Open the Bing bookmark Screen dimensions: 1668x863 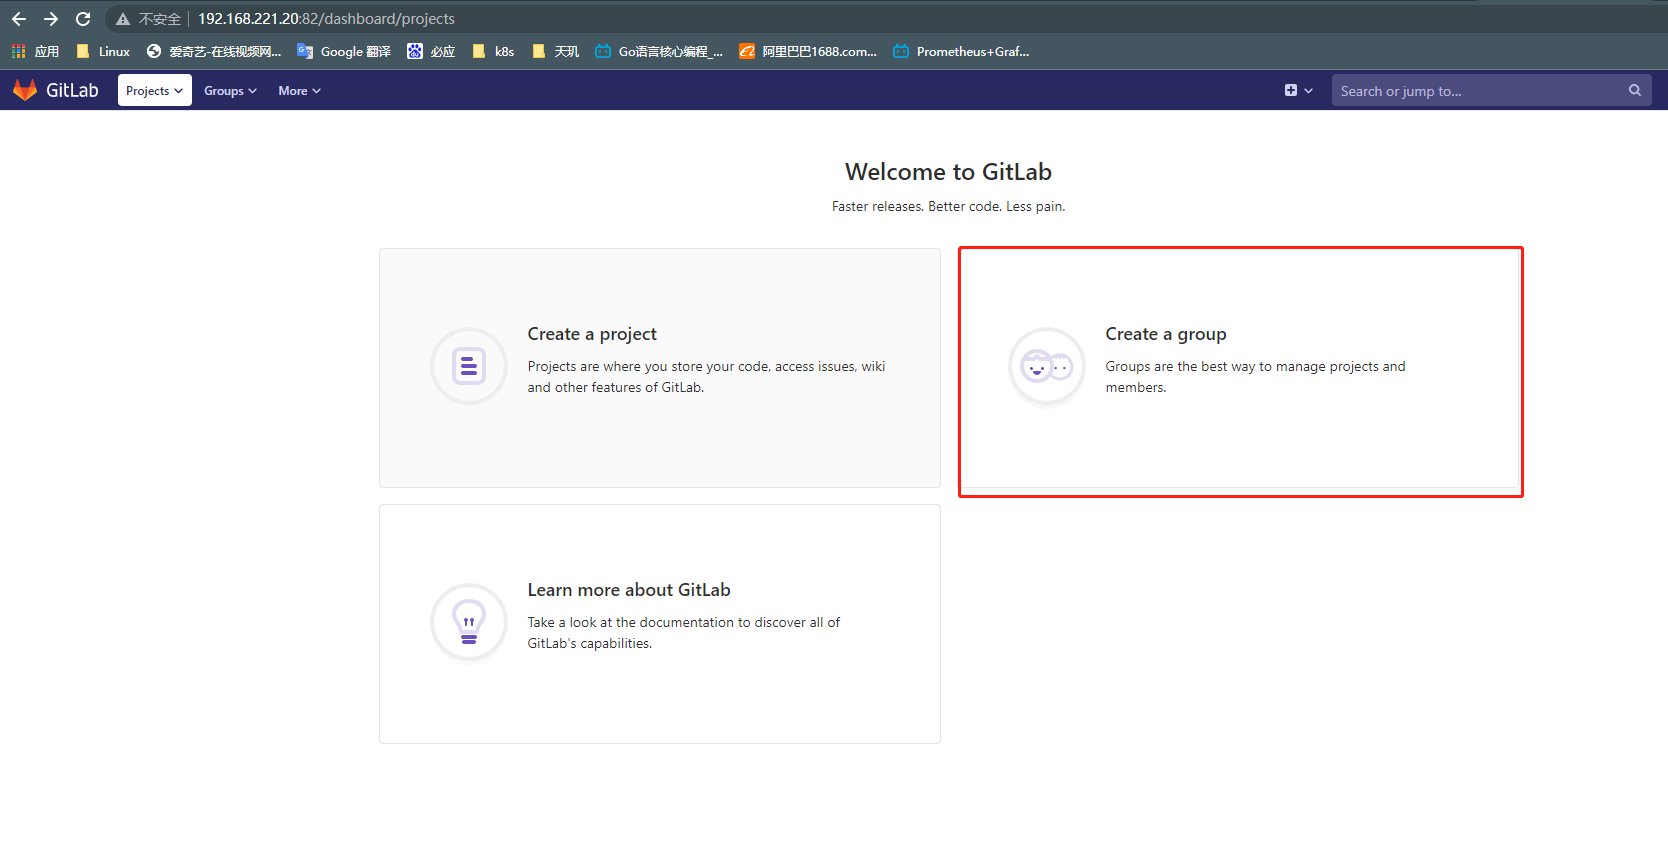click(x=431, y=51)
